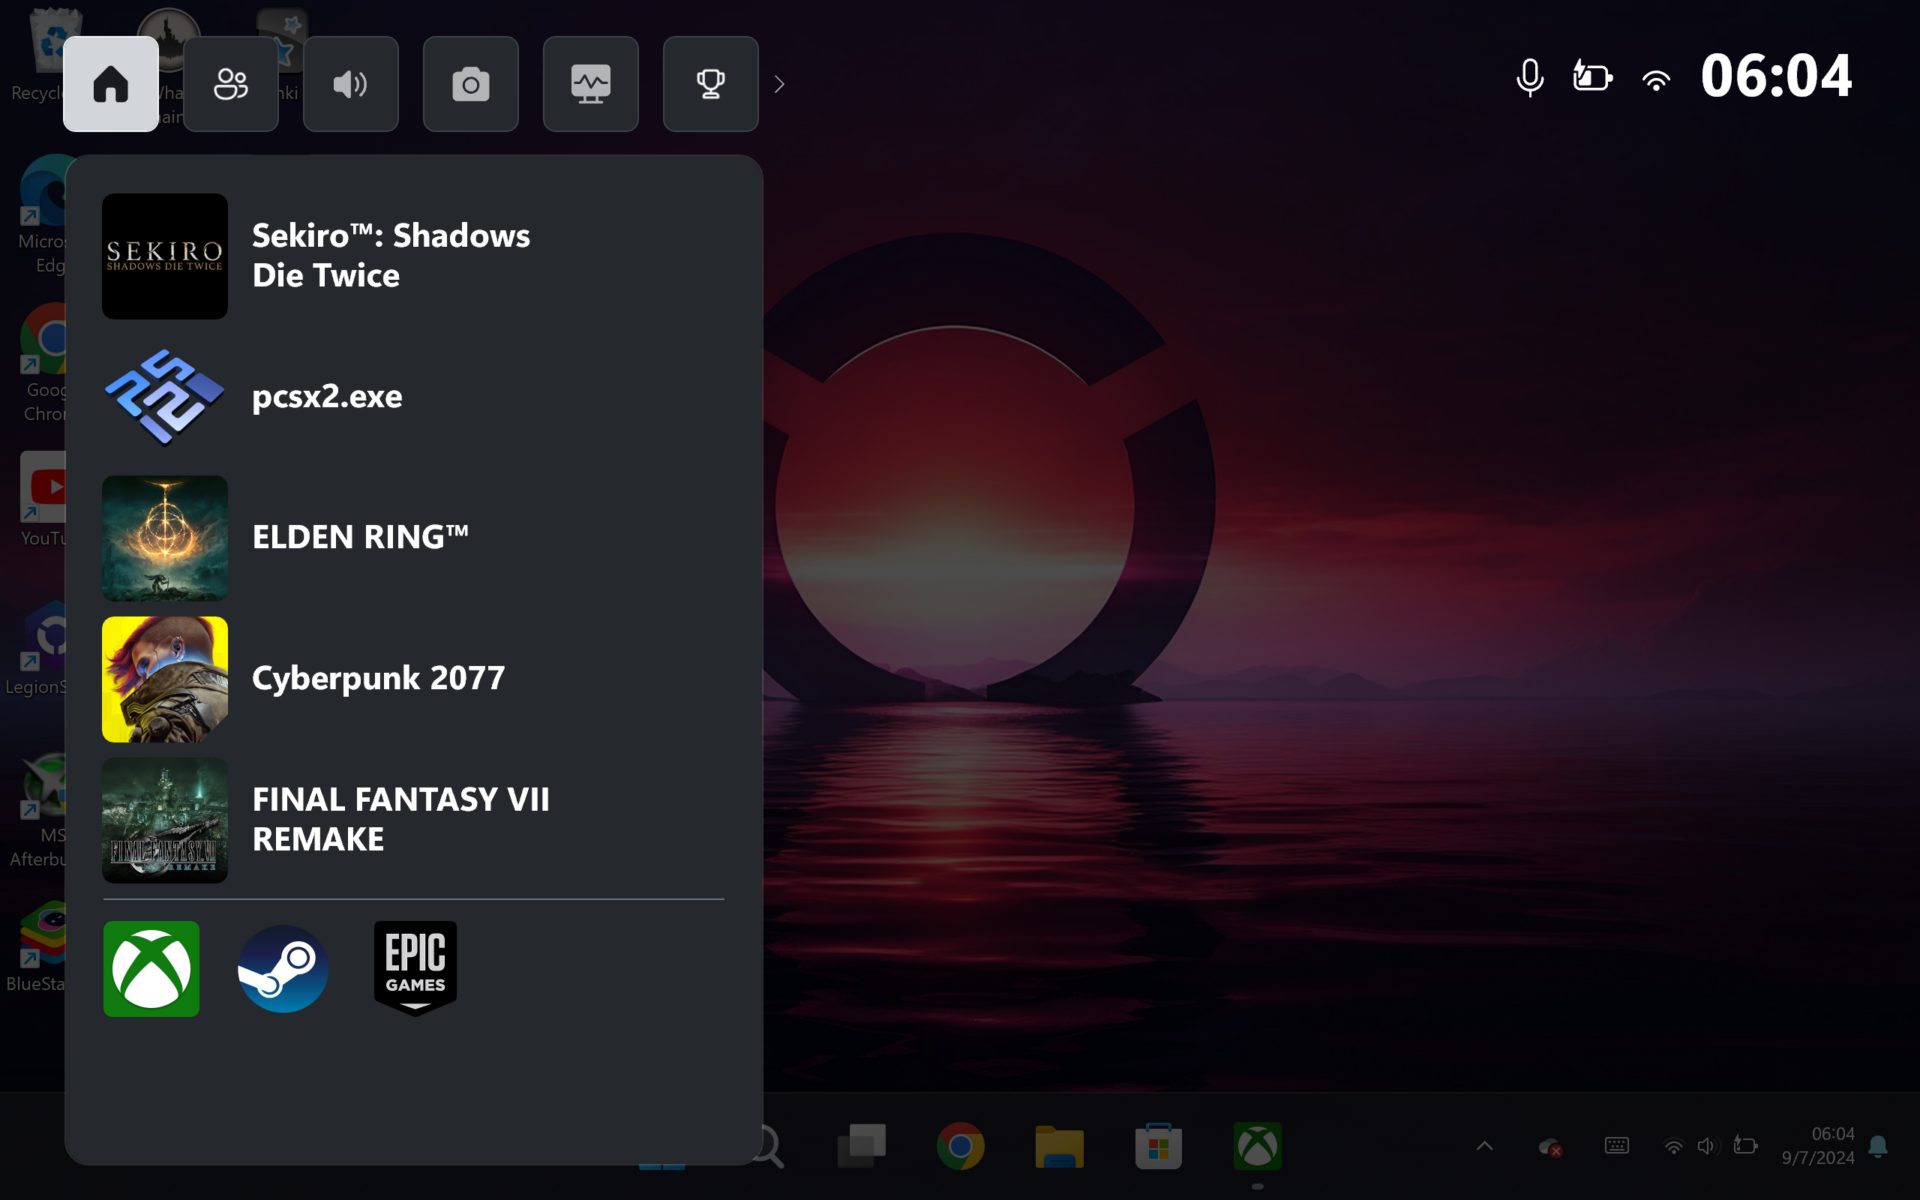The width and height of the screenshot is (1920, 1200).
Task: Select pcsx2.exe from the game list
Action: (326, 397)
